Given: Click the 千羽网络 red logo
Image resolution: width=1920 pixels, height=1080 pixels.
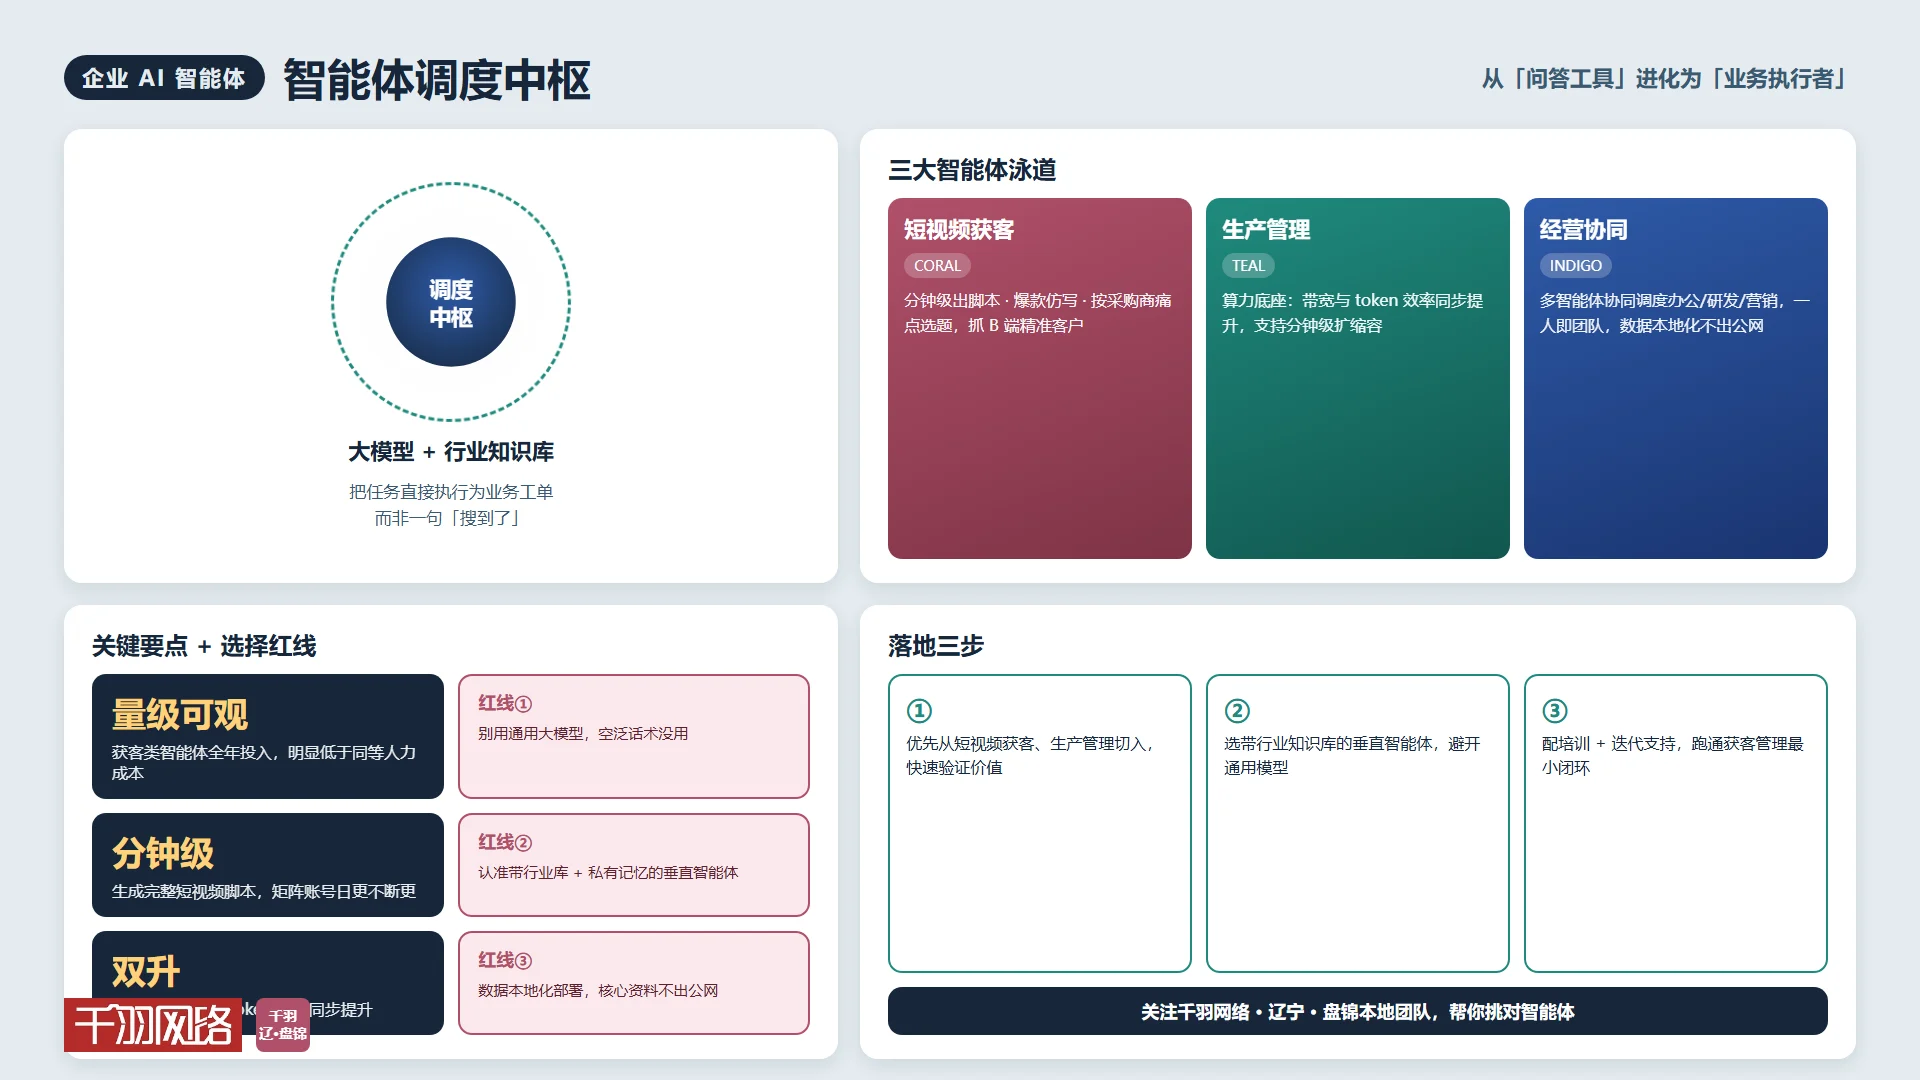Looking at the screenshot, I should tap(153, 1025).
